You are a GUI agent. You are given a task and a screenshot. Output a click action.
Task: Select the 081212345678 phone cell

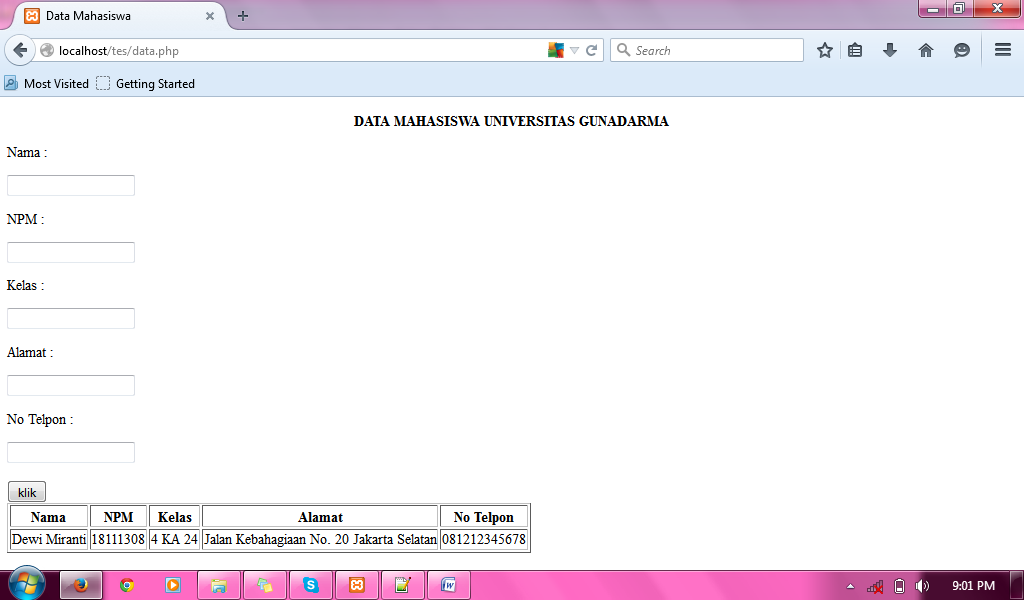click(484, 539)
